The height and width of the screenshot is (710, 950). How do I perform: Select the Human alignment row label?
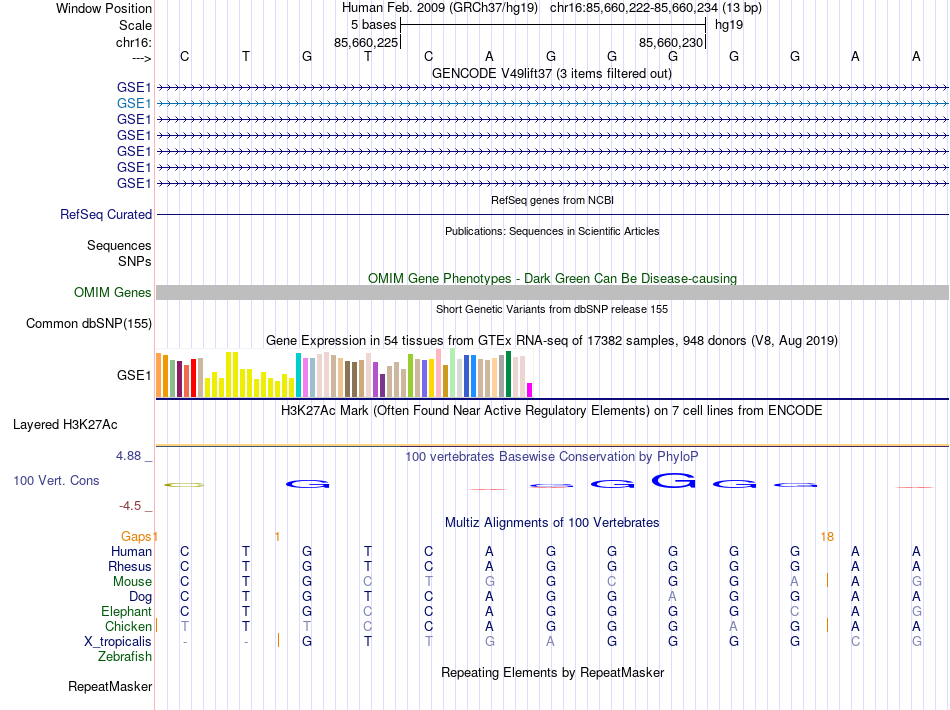tap(131, 551)
